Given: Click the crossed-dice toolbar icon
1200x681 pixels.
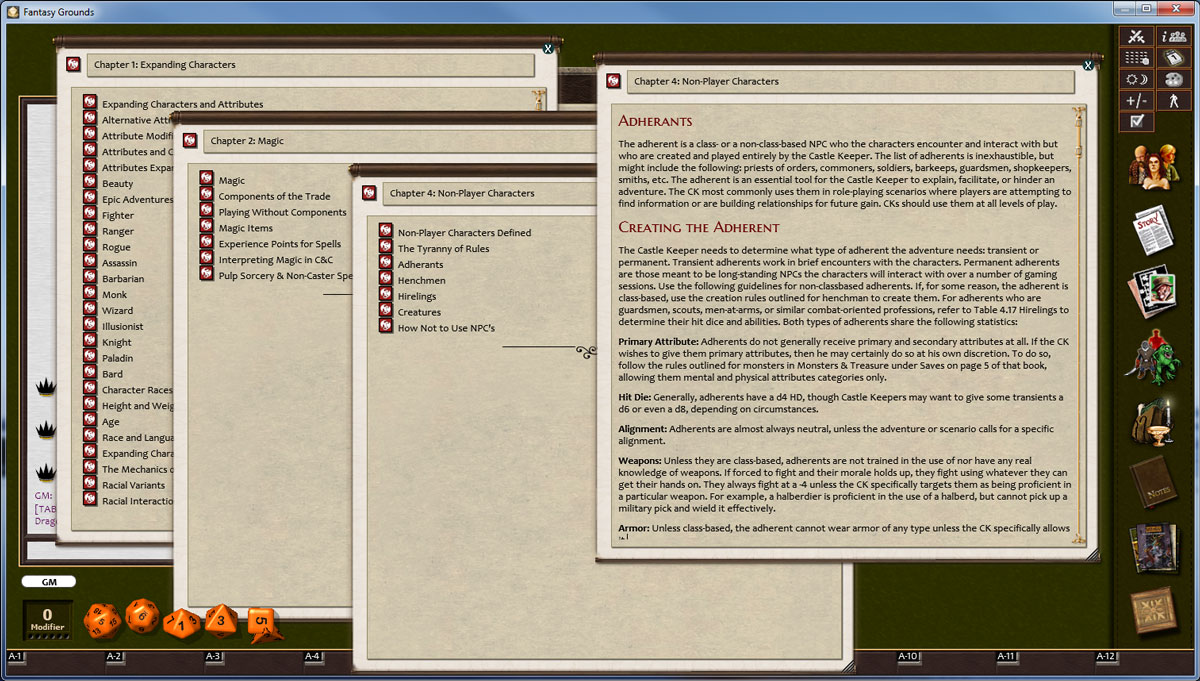Looking at the screenshot, I should click(1137, 36).
